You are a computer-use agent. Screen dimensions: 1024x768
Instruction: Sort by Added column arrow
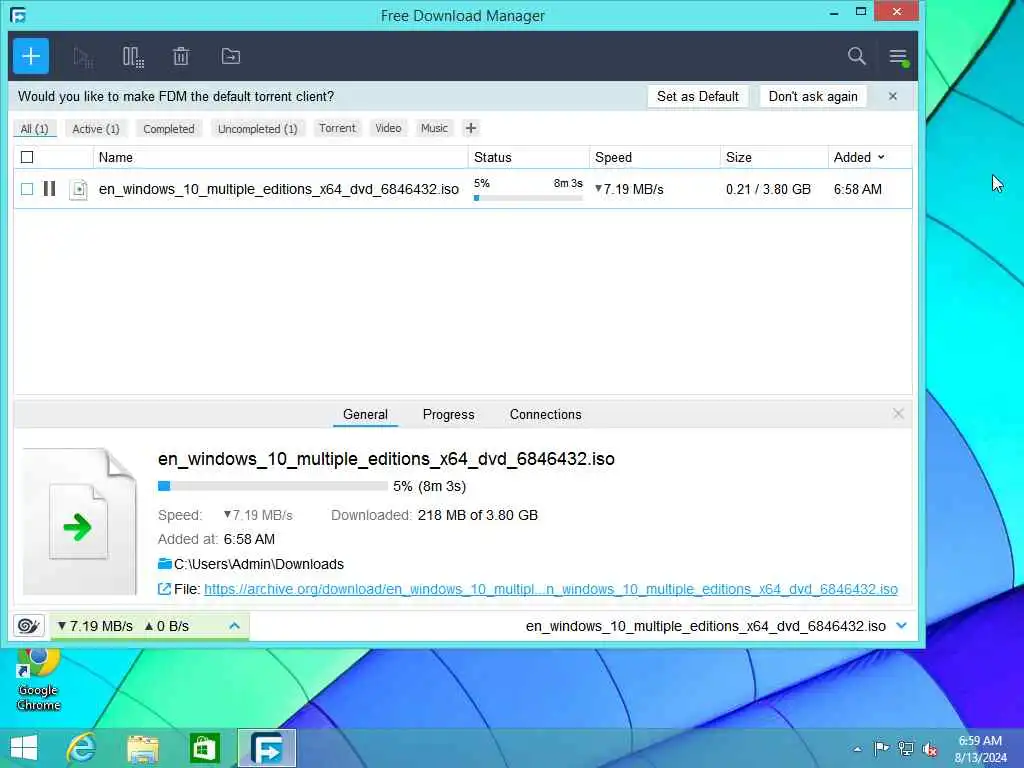coord(881,157)
